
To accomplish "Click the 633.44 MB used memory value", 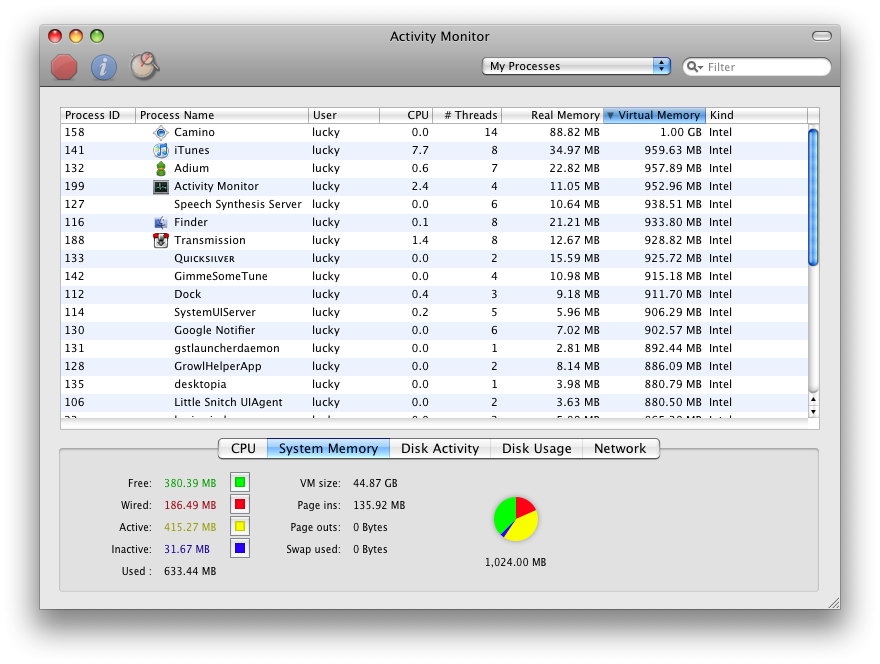I will 190,571.
